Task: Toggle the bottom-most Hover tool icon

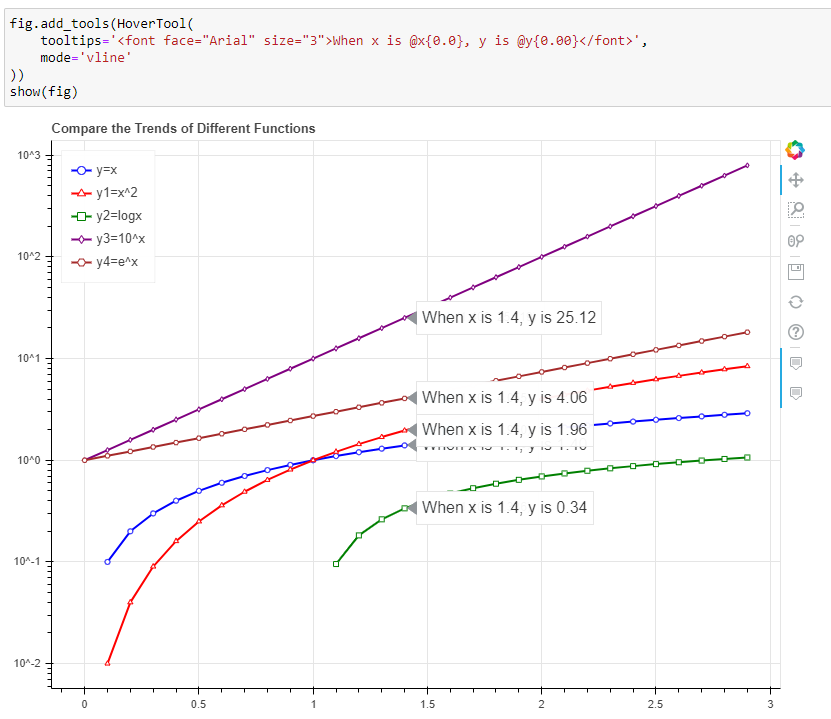Action: pos(795,393)
